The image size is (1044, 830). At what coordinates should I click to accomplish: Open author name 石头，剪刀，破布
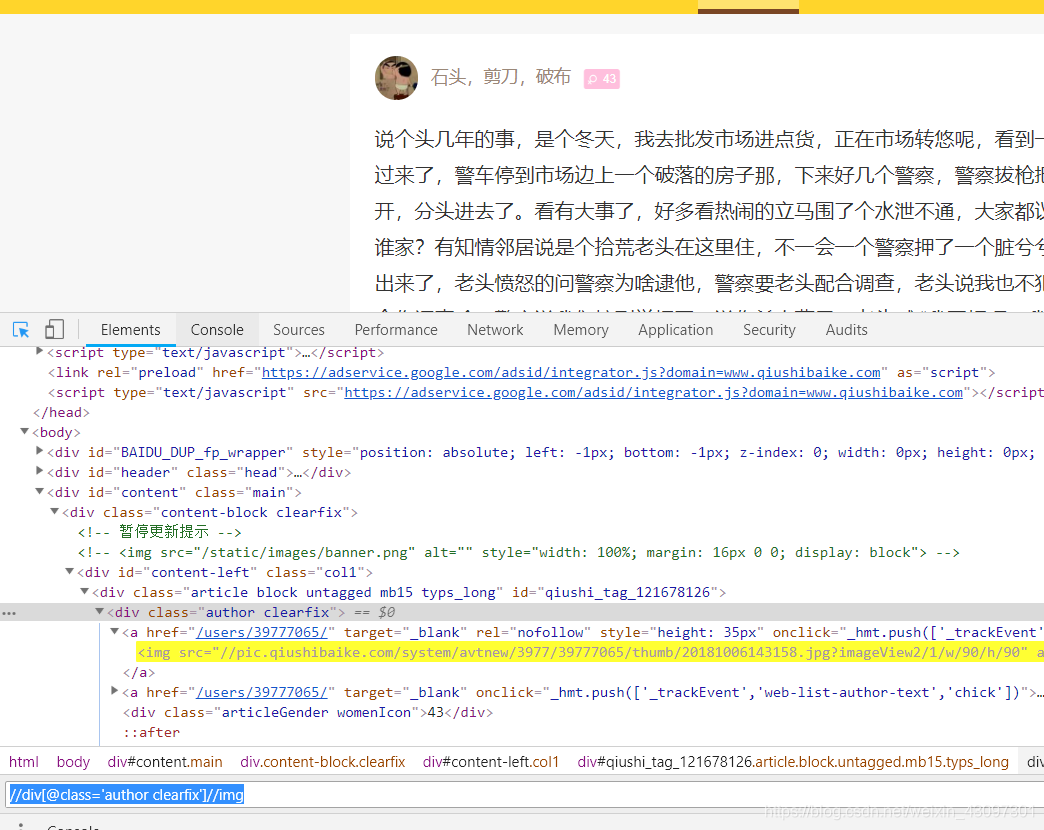pyautogui.click(x=501, y=77)
